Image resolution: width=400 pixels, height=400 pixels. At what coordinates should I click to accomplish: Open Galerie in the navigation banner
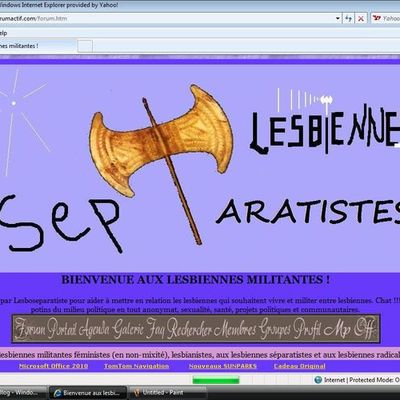(x=128, y=328)
